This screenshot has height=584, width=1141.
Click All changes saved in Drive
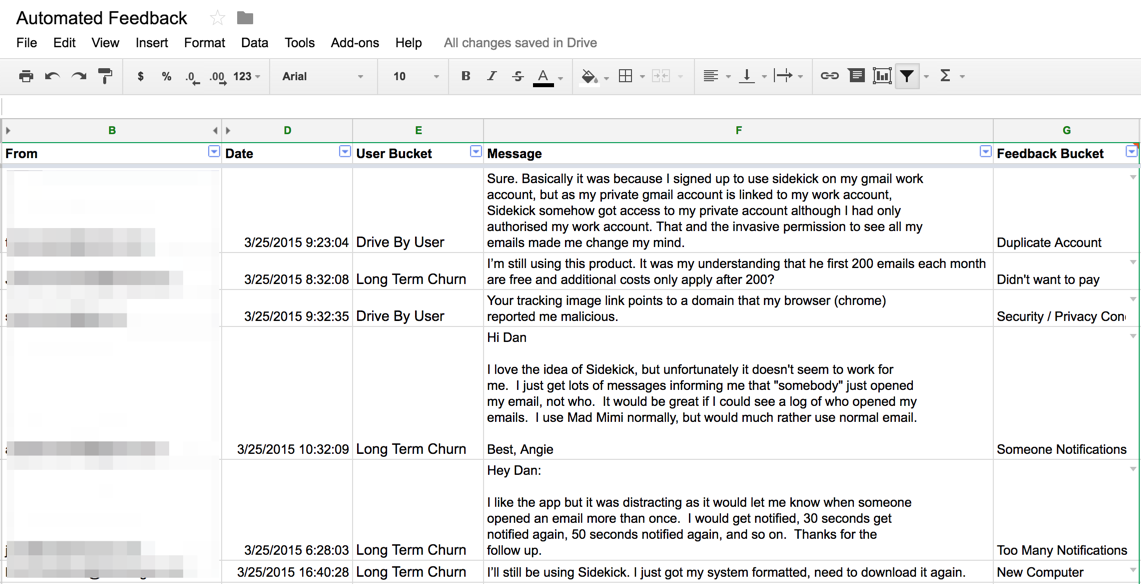click(x=520, y=43)
